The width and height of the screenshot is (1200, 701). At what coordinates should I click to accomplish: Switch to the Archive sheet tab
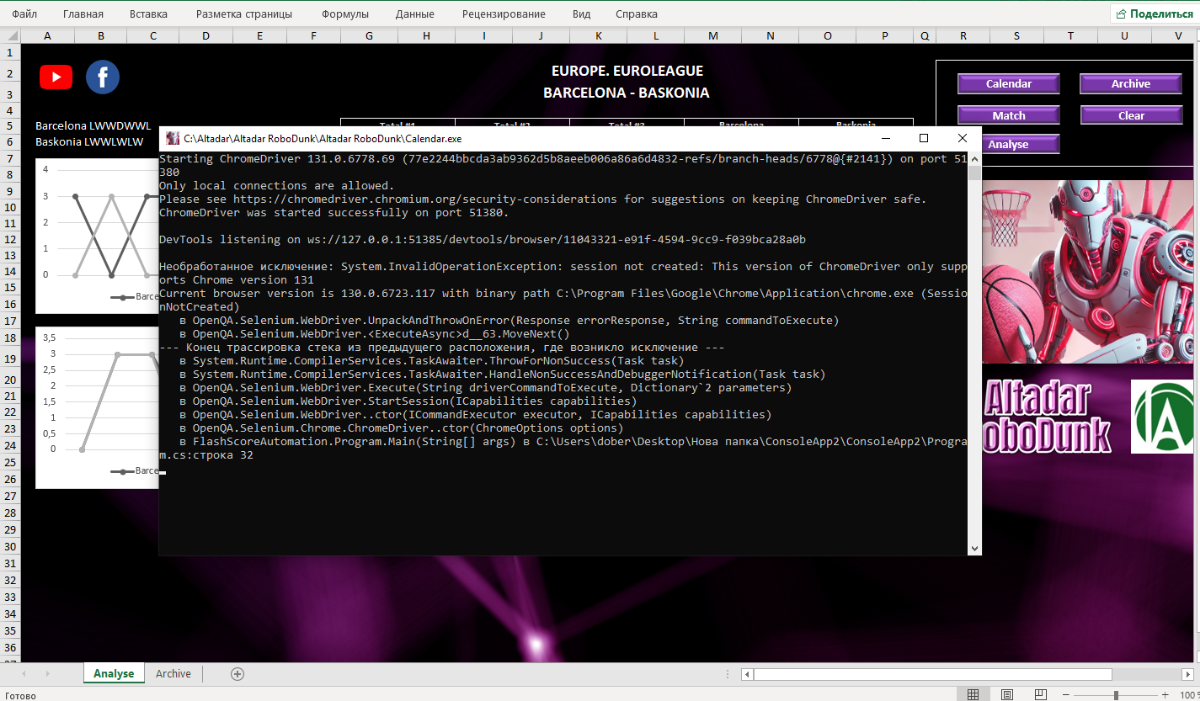(x=173, y=674)
